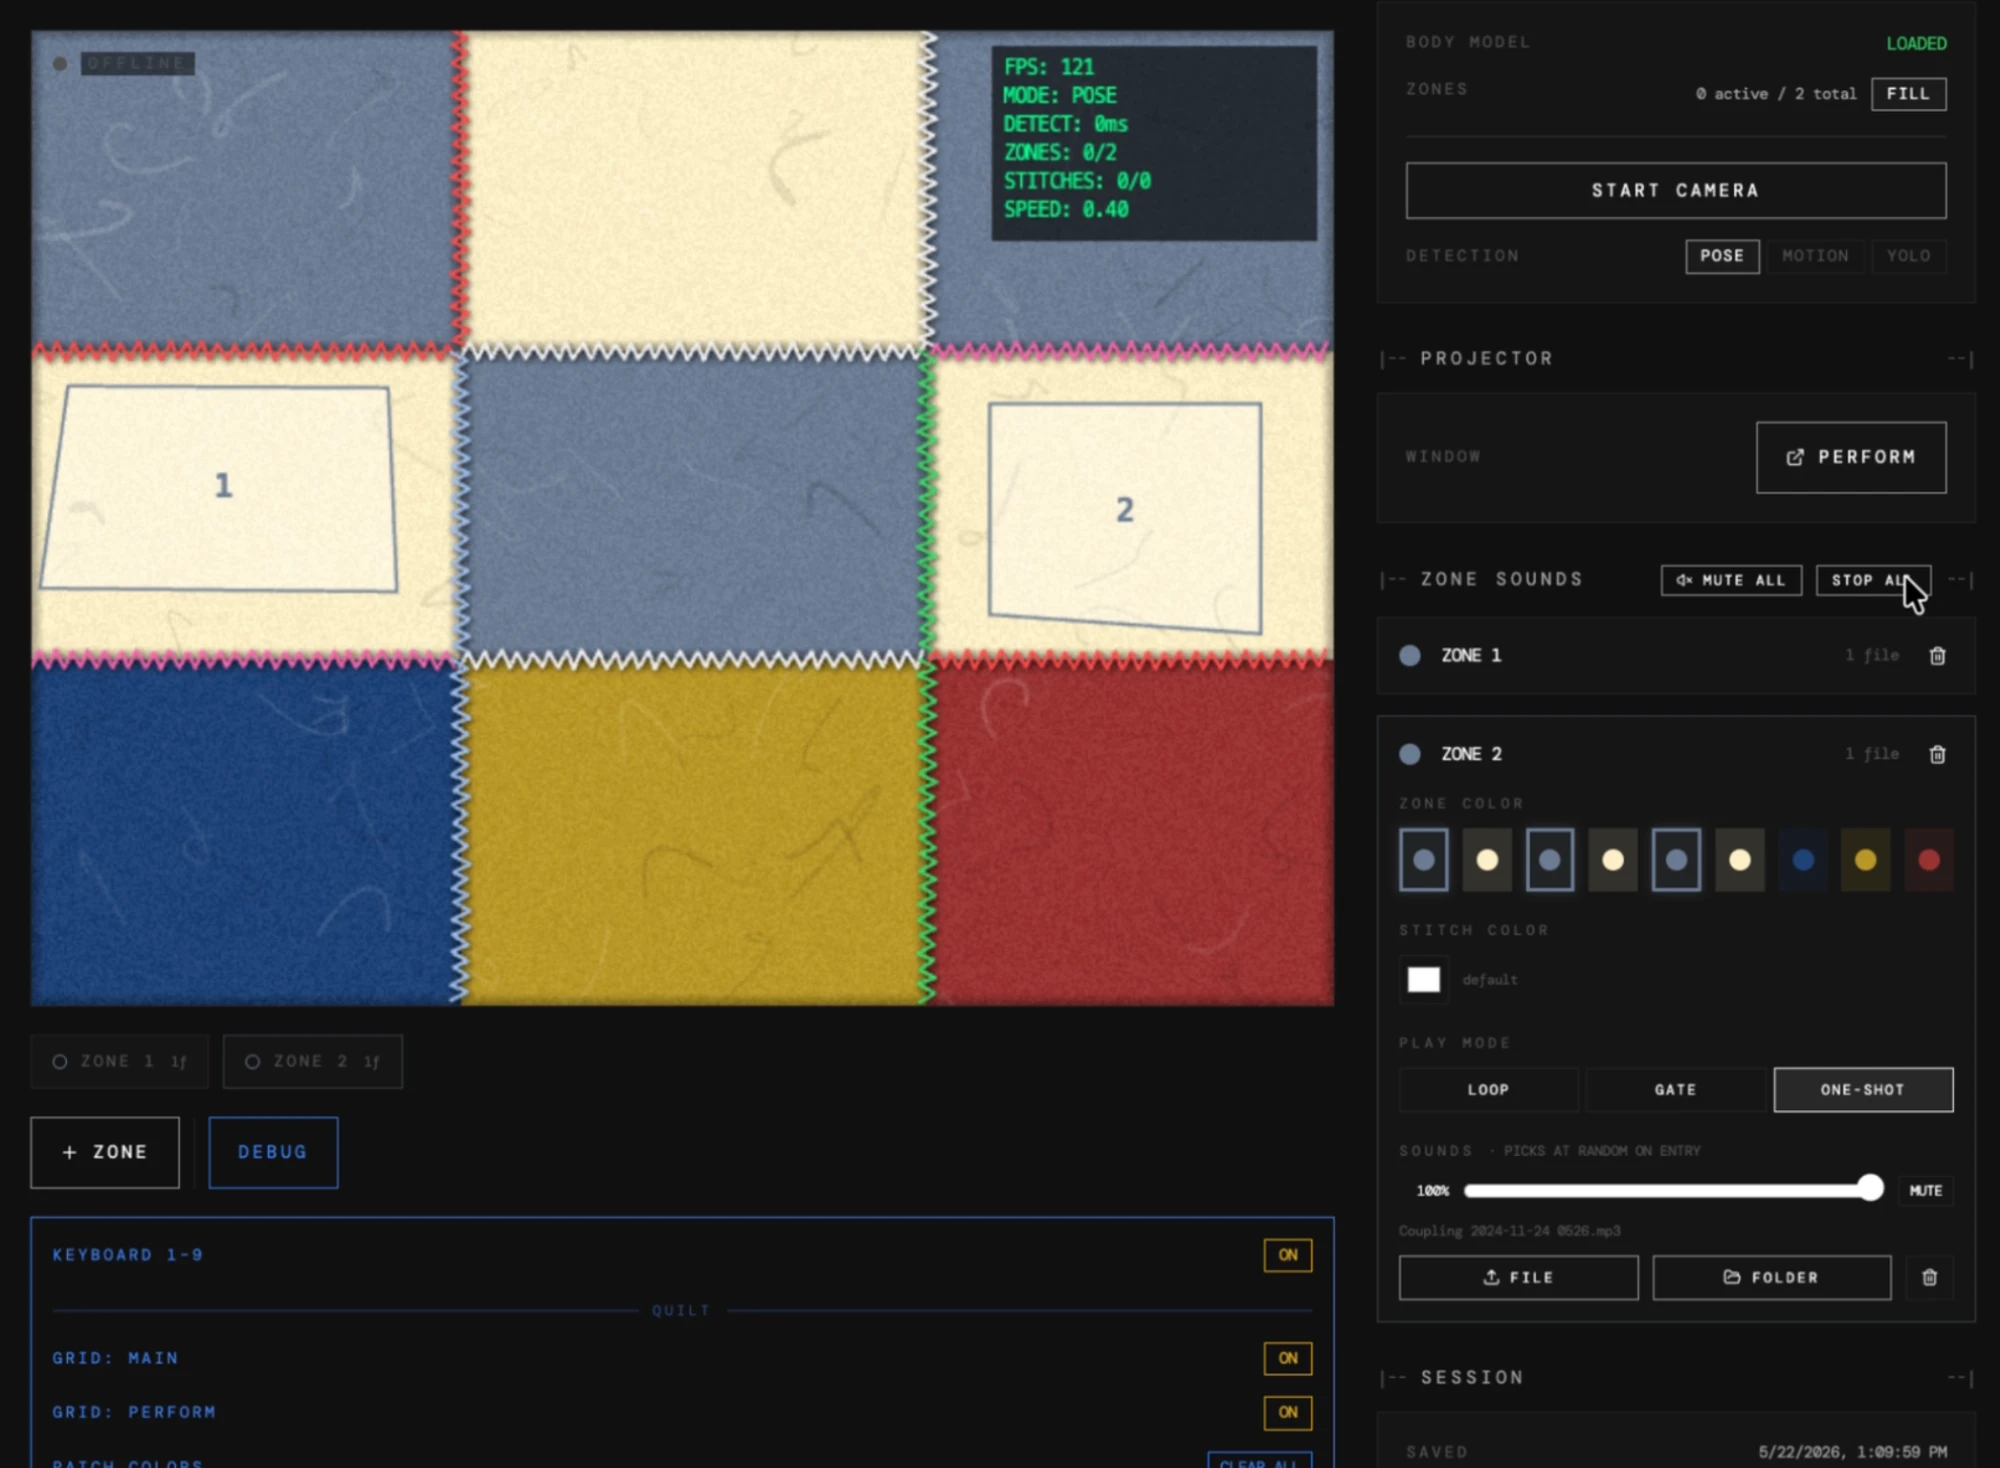Click the Zone 2 color dot in Zone Sounds
The height and width of the screenshot is (1468, 2000).
point(1410,754)
